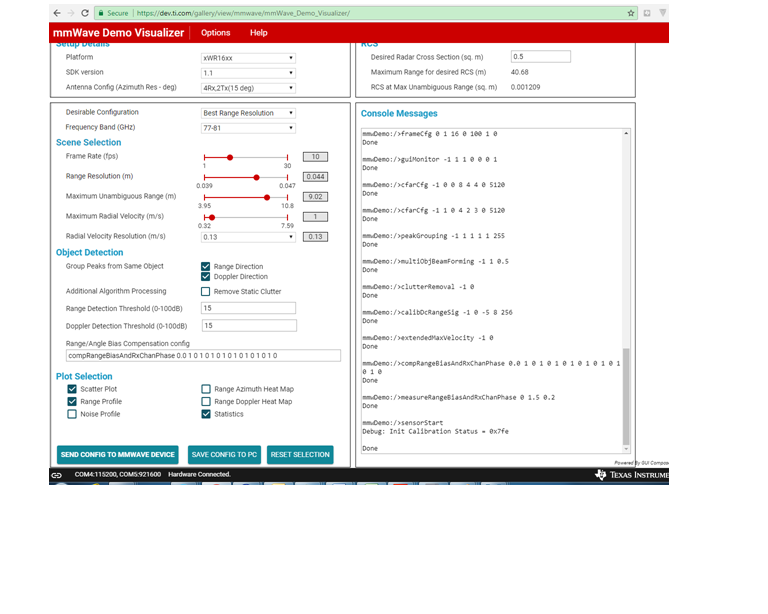The image size is (768, 614).
Task: Click the Range Resolution slider handle
Action: coord(256,177)
